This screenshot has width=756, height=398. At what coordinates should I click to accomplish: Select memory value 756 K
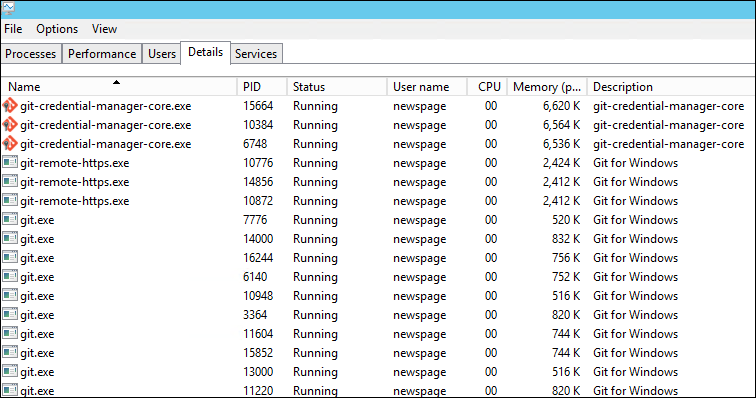[x=566, y=258]
